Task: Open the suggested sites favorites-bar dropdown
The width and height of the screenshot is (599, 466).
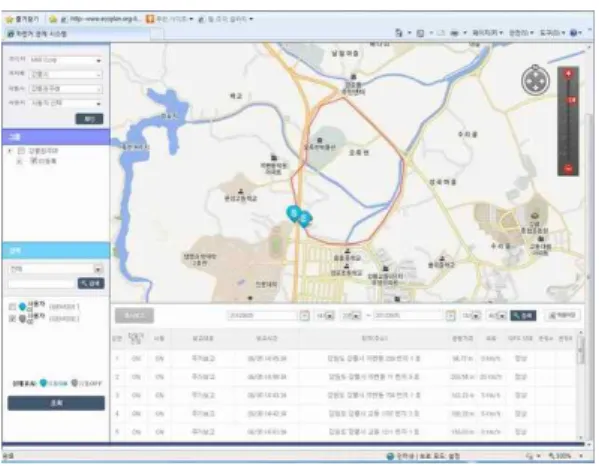Action: click(191, 19)
